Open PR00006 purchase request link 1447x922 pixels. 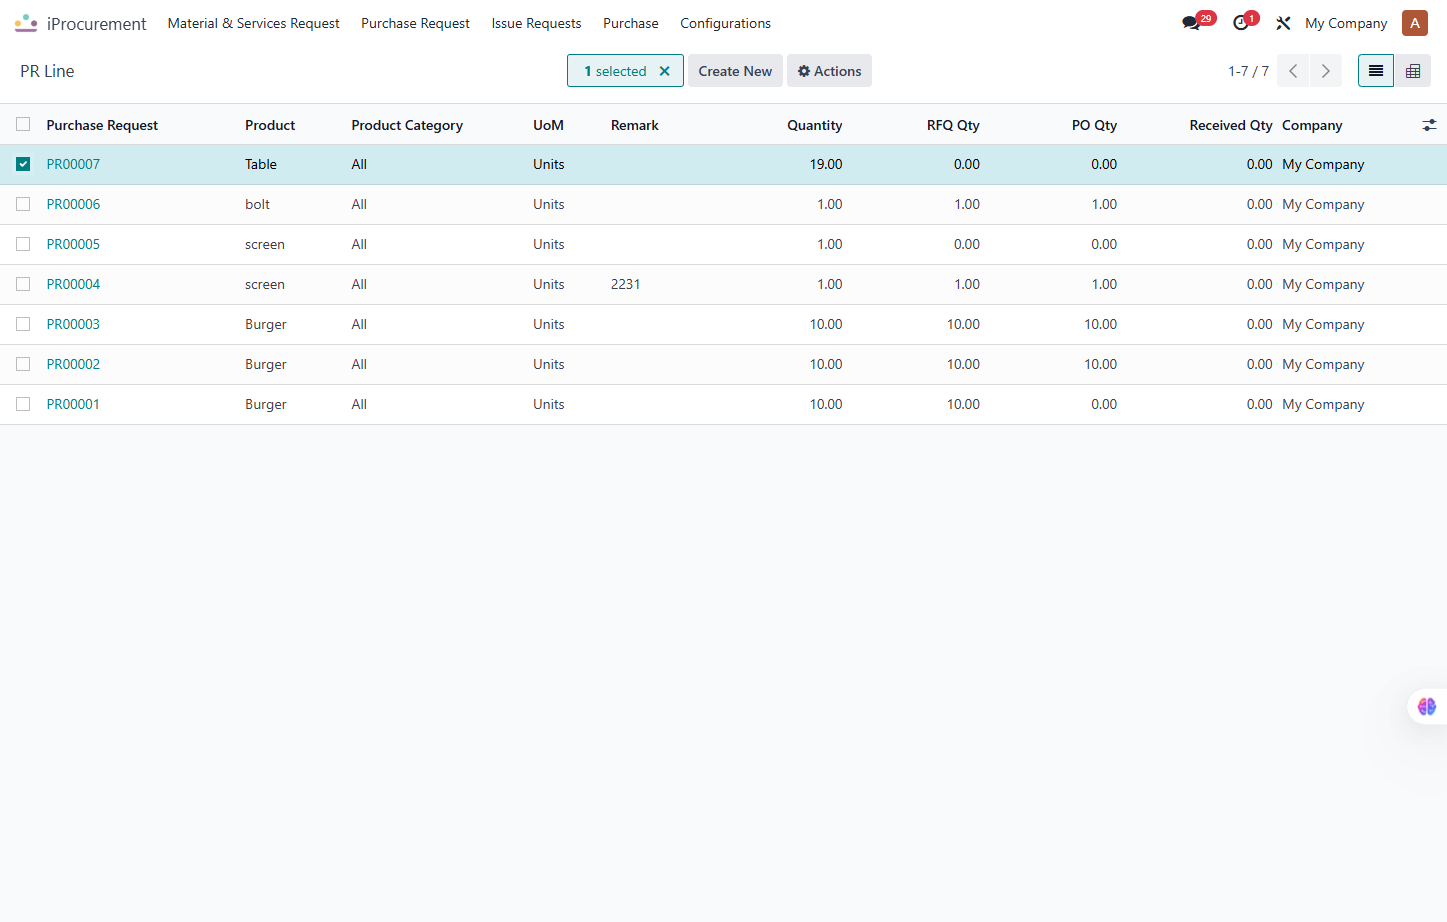[73, 204]
